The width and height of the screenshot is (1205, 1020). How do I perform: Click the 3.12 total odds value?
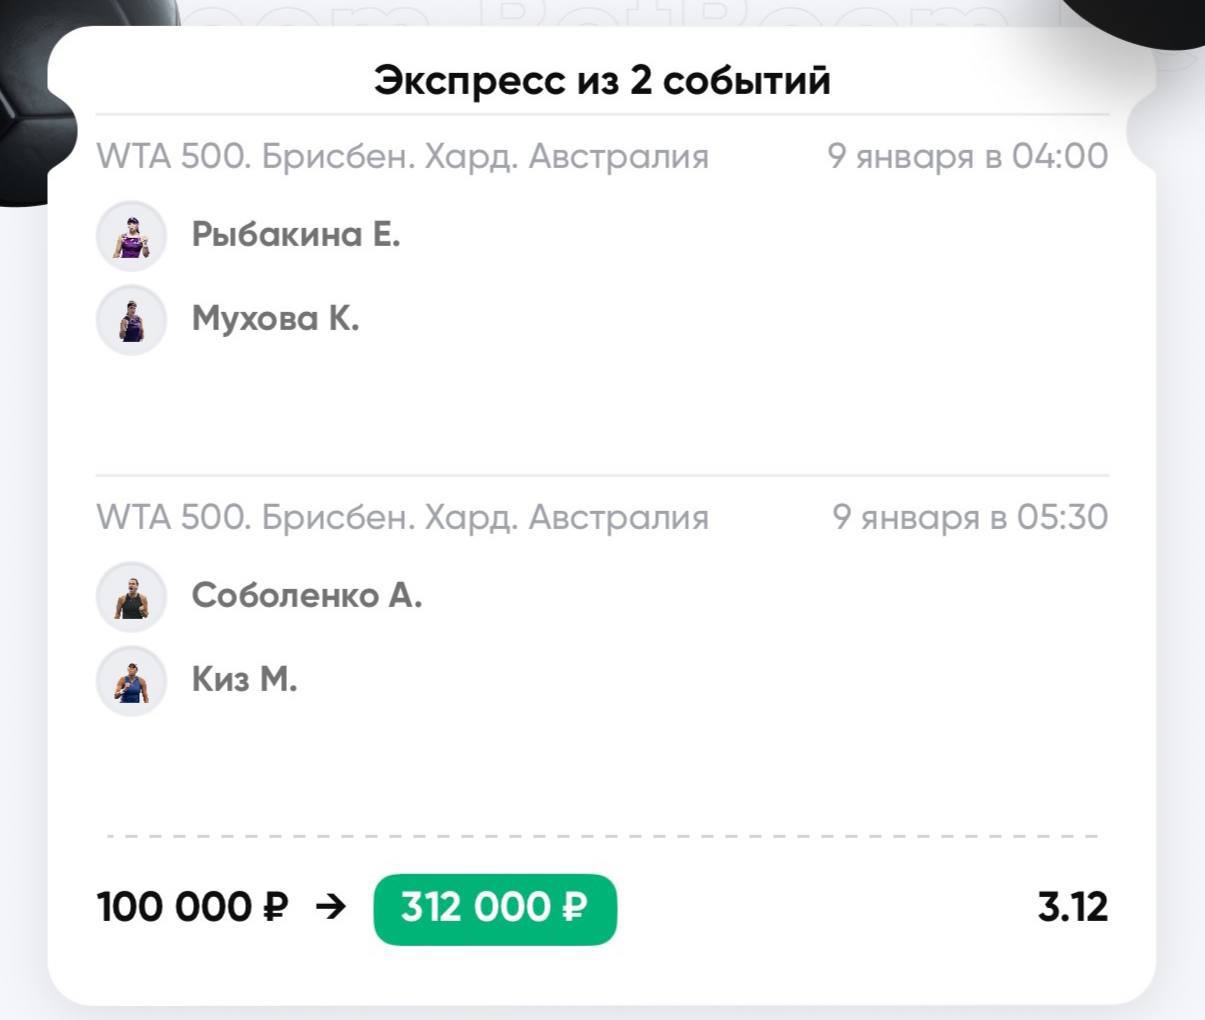(1073, 908)
